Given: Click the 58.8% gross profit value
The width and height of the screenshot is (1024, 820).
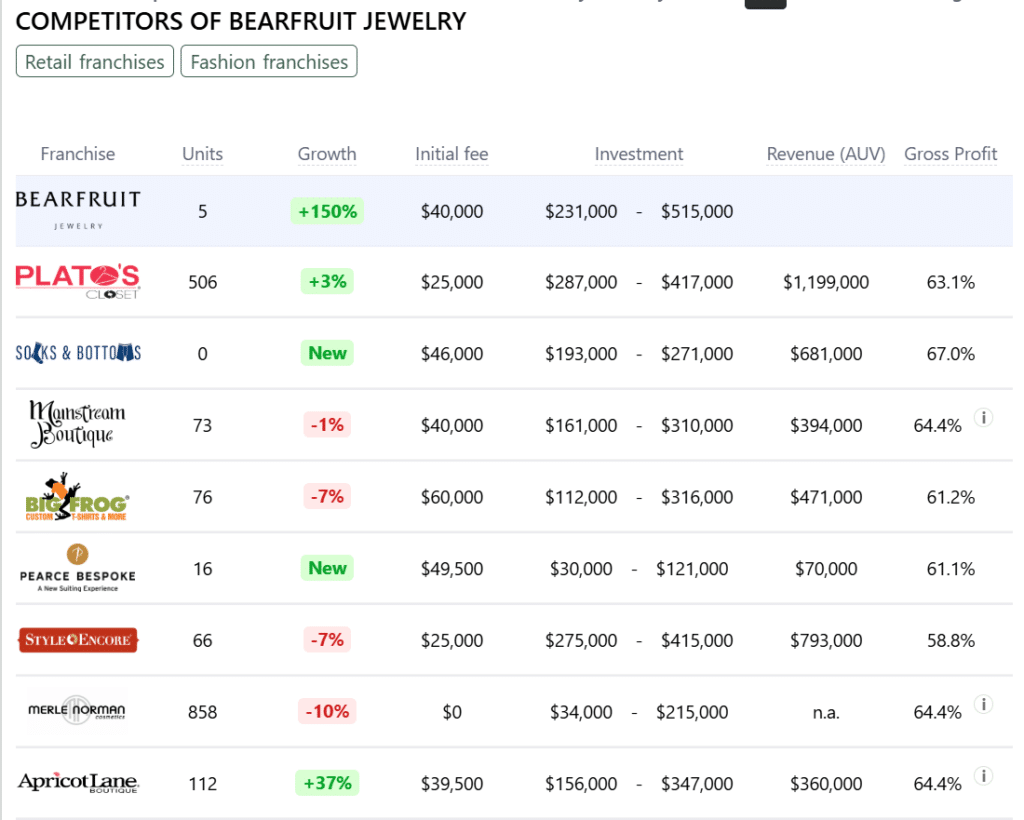Looking at the screenshot, I should (x=951, y=640).
